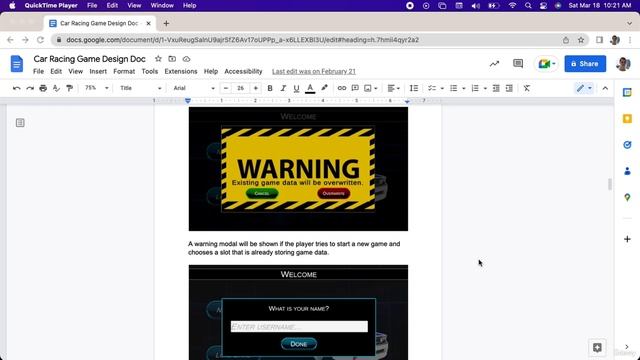The width and height of the screenshot is (640, 360).
Task: Open the Insert menu
Action: pos(98,71)
